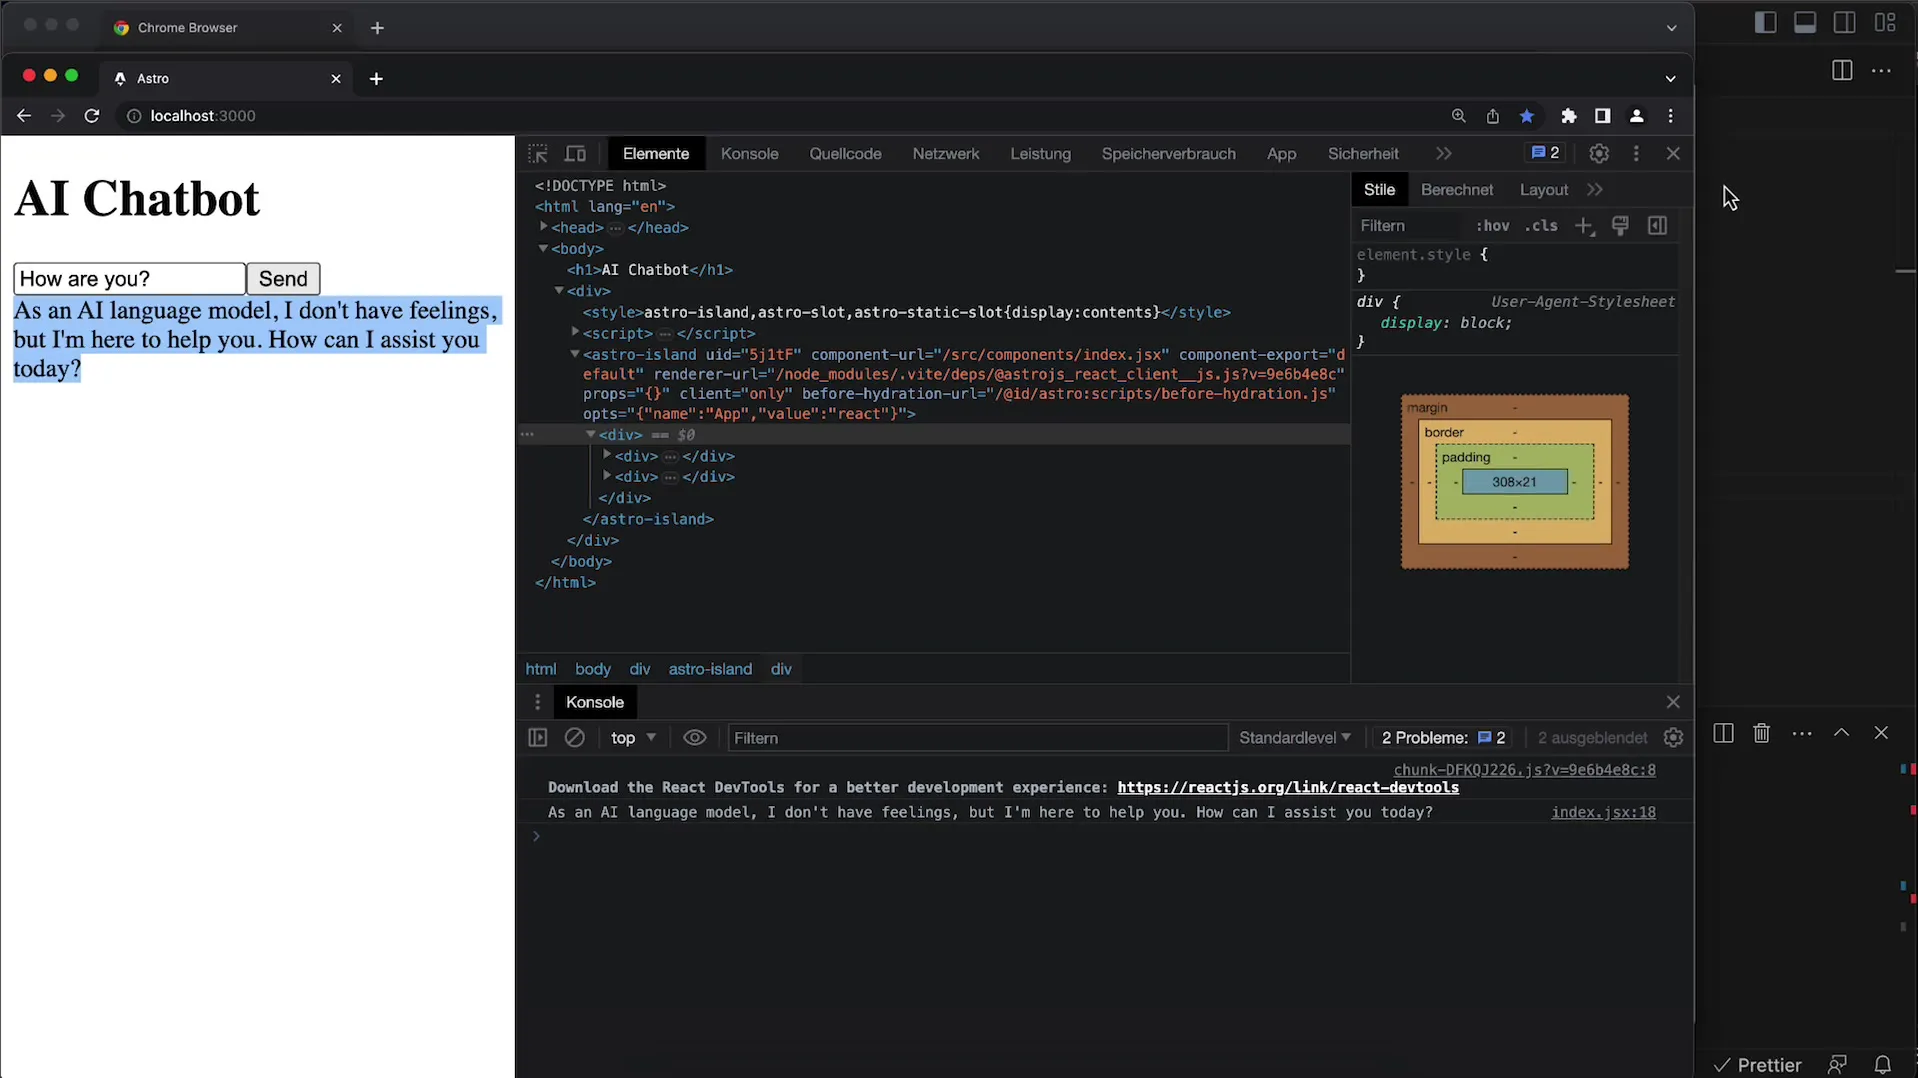Click the bookmark star icon
The width and height of the screenshot is (1918, 1078).
(x=1527, y=116)
